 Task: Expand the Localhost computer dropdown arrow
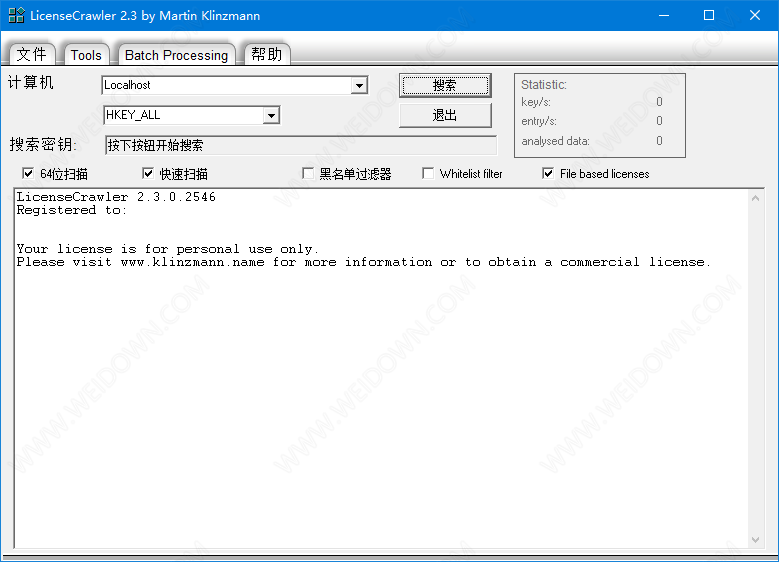(x=359, y=85)
